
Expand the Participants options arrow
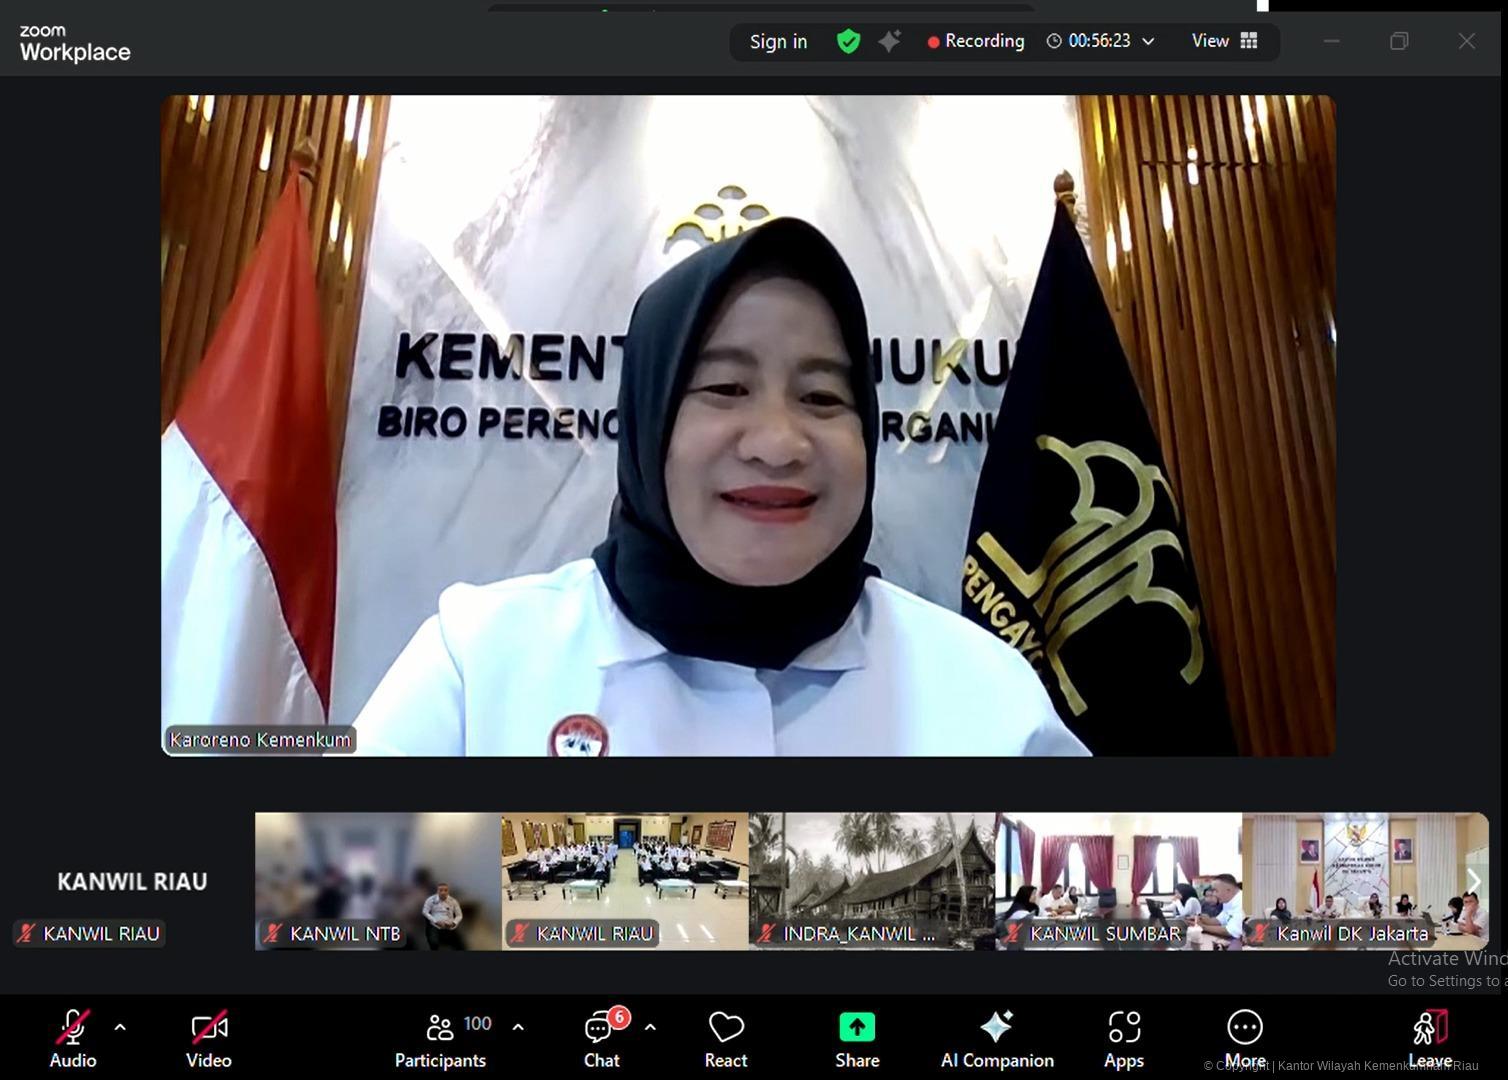pos(518,1027)
